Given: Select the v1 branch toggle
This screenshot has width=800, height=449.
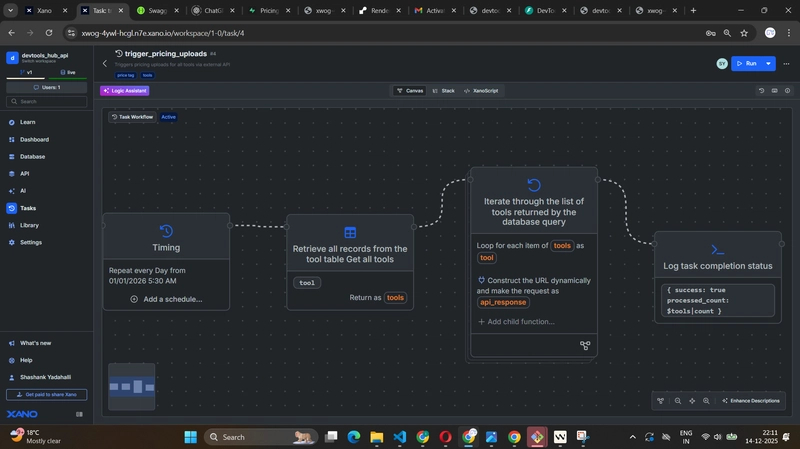Looking at the screenshot, I should (27, 72).
